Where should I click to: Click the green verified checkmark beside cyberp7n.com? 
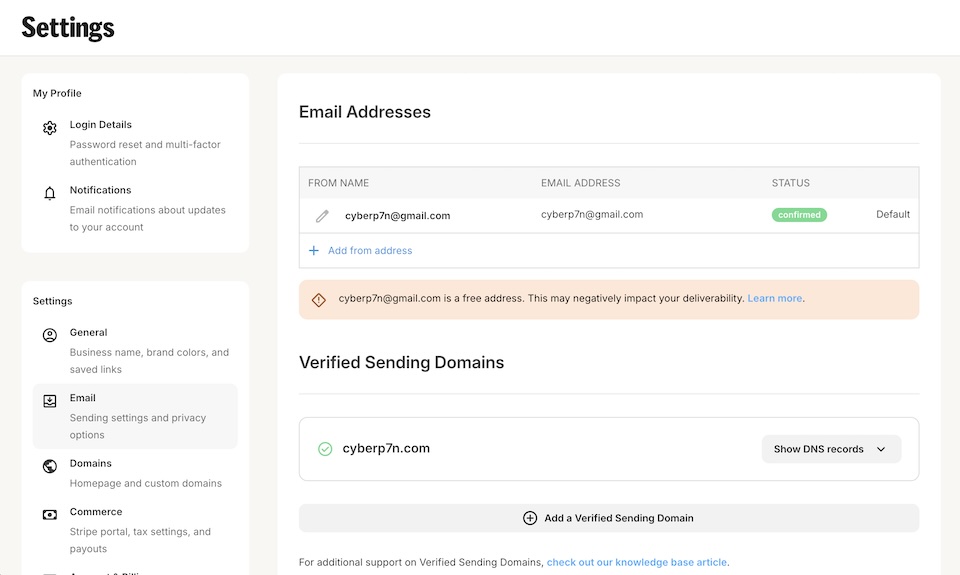coord(325,449)
